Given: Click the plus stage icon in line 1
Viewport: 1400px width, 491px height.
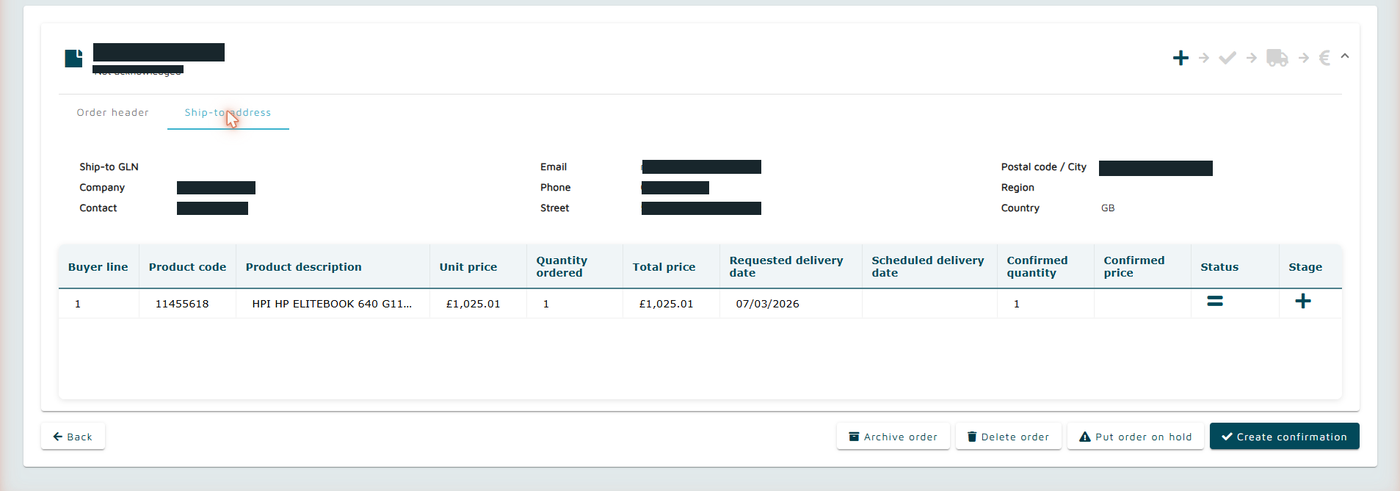Looking at the screenshot, I should [1303, 301].
